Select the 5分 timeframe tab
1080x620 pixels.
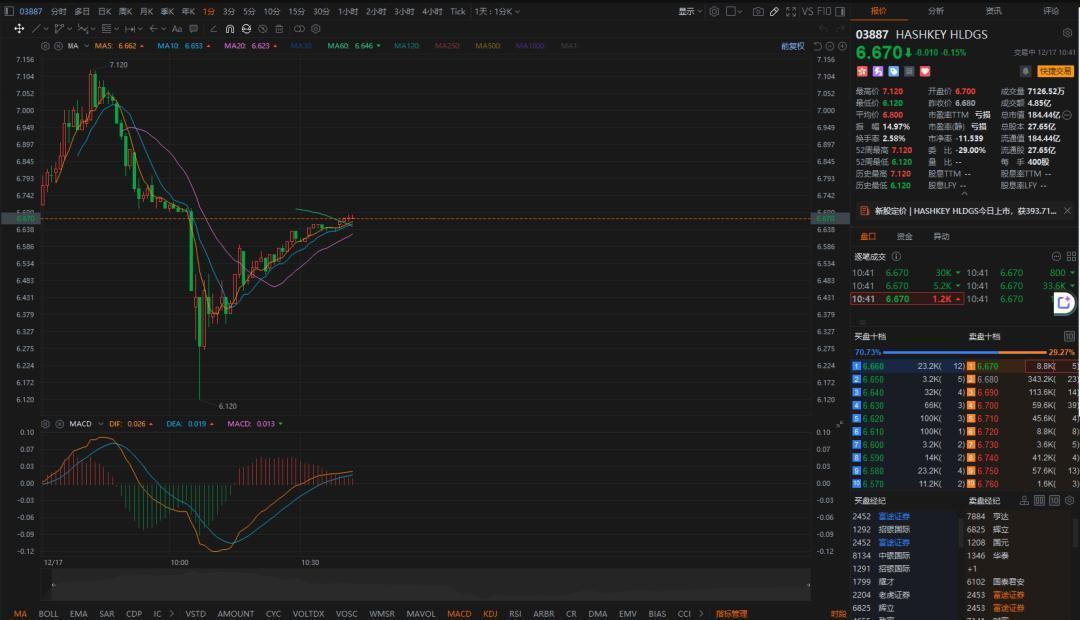pos(249,11)
